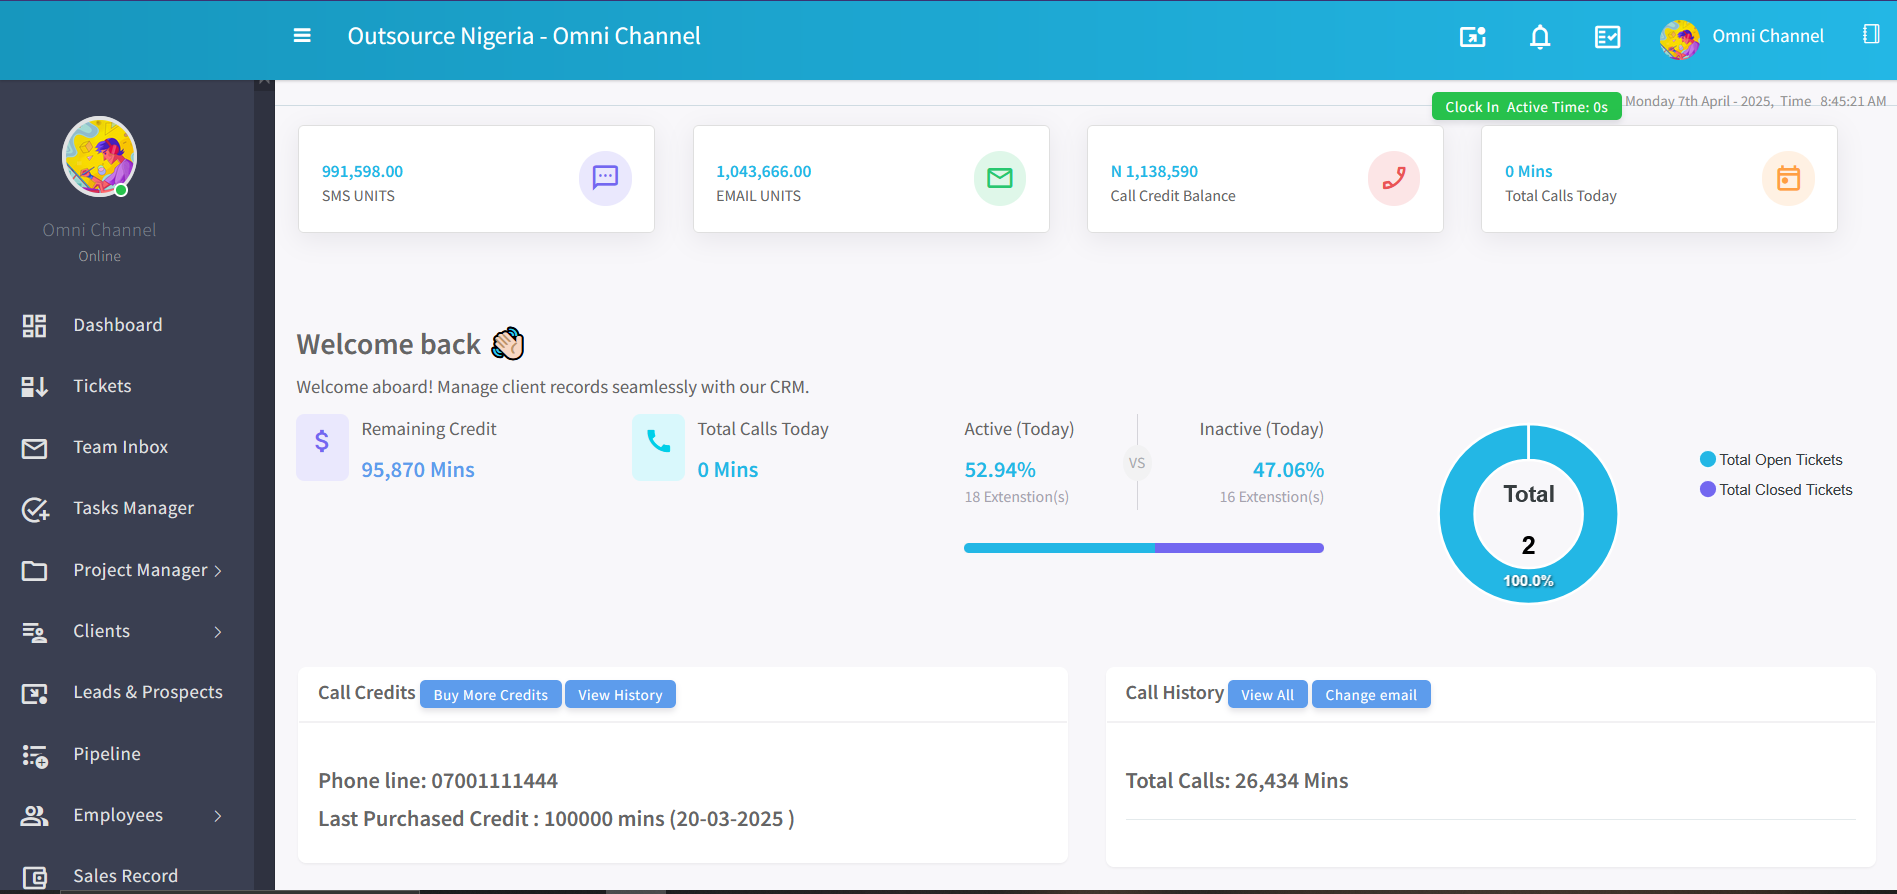Click the hamburger menu icon in header
This screenshot has height=894, width=1897.
302,36
